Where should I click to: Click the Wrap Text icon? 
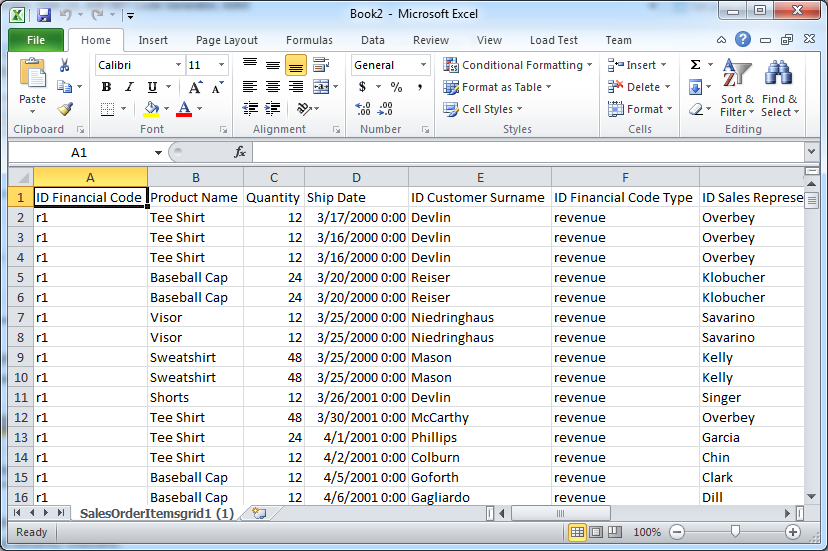click(321, 65)
